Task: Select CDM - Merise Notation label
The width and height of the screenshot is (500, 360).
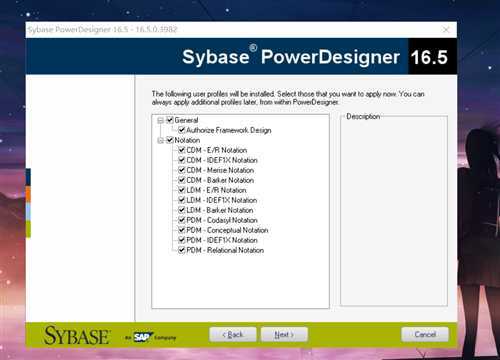Action: click(220, 170)
